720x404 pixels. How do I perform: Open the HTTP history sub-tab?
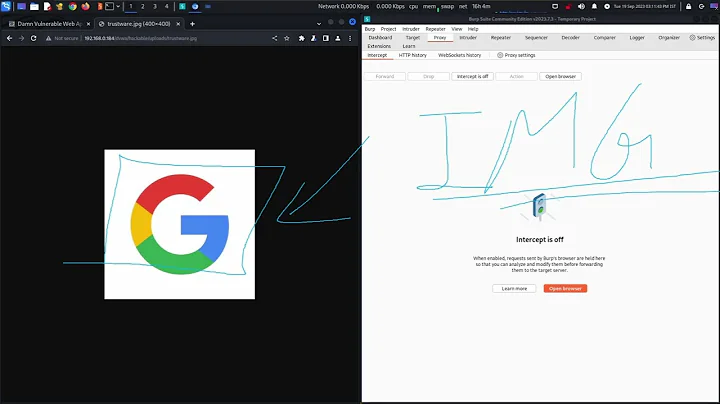[412, 55]
